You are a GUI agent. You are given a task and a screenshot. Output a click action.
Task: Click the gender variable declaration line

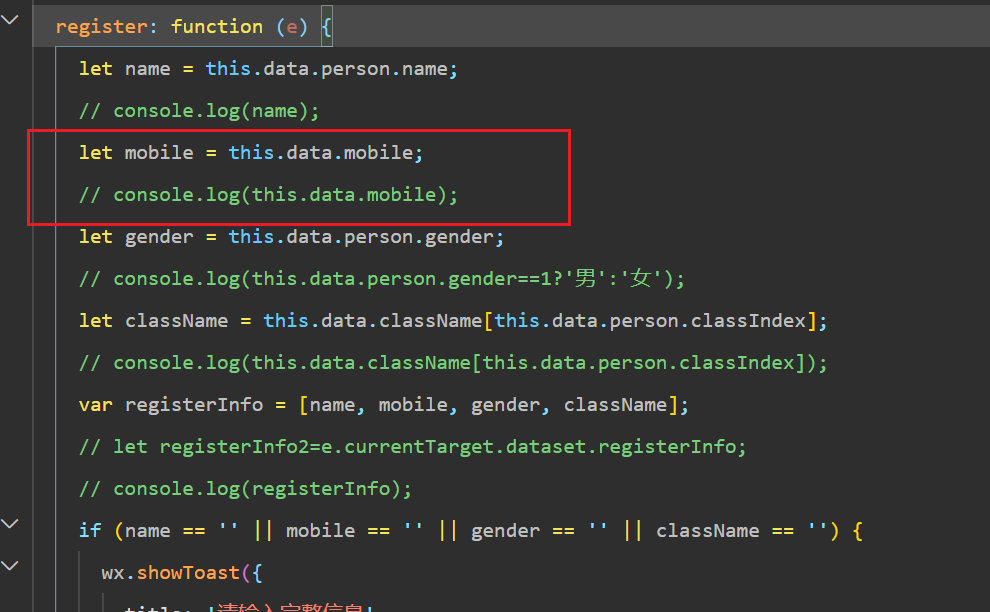pyautogui.click(x=290, y=236)
